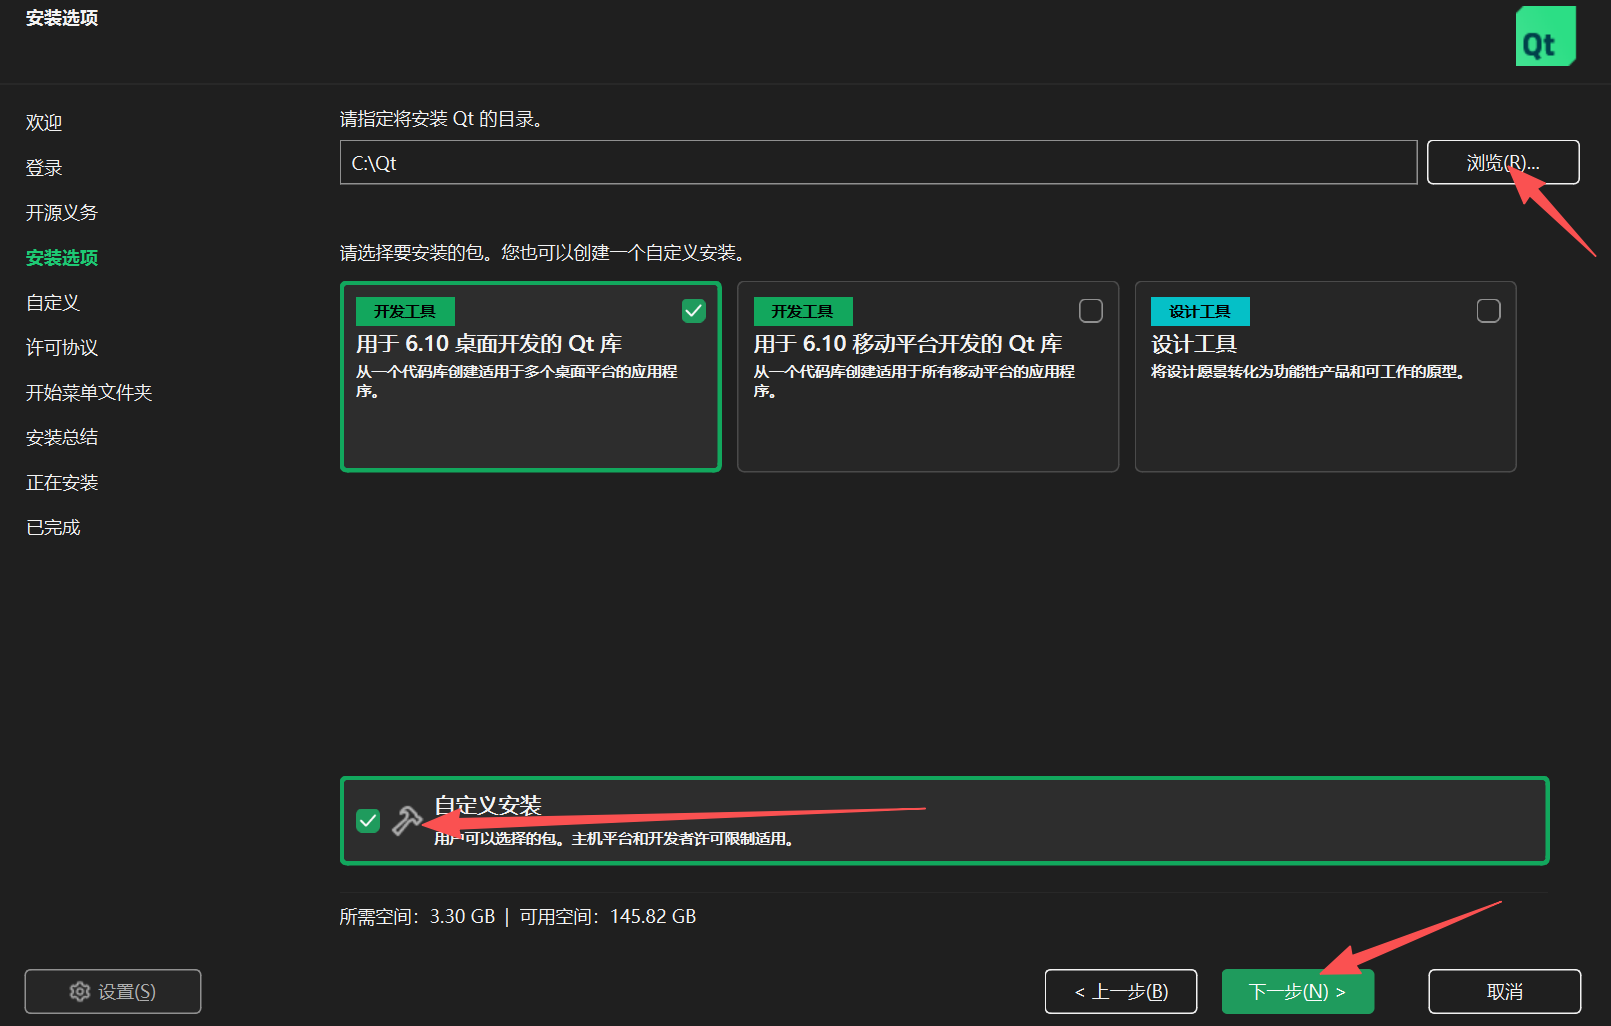Screen dimensions: 1611x1026
Task: Click the 开发工具 badge on mobile Qt package
Action: tap(802, 311)
